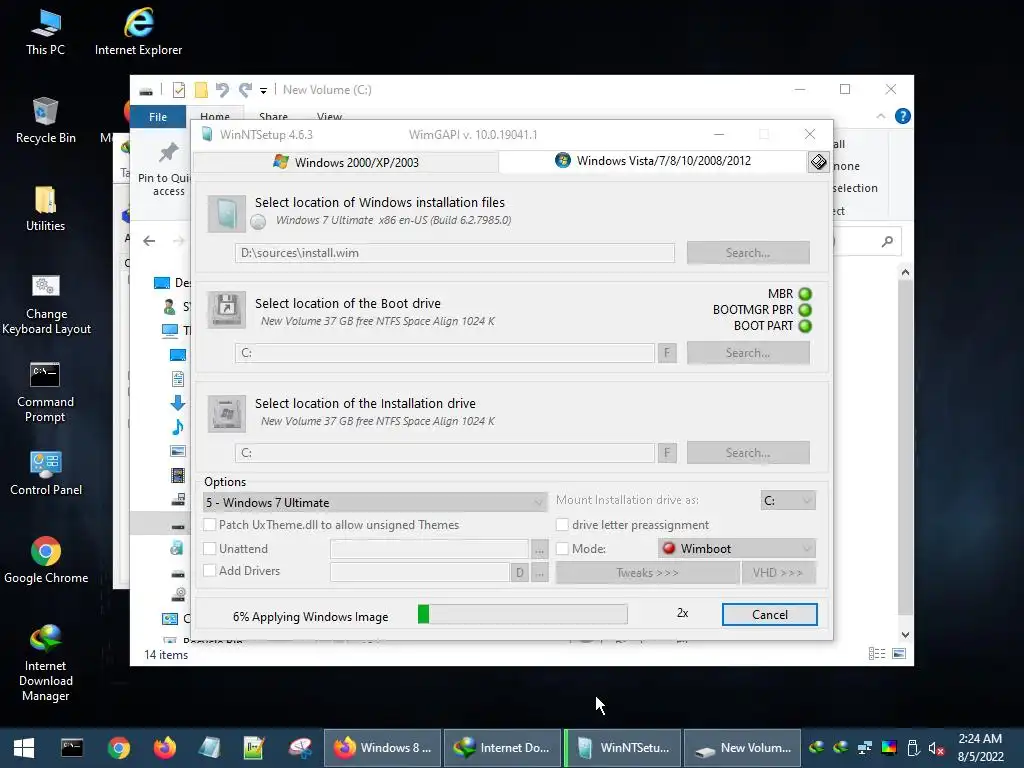Click the Applying Windows Image progress bar
Image resolution: width=1024 pixels, height=768 pixels.
pyautogui.click(x=522, y=614)
